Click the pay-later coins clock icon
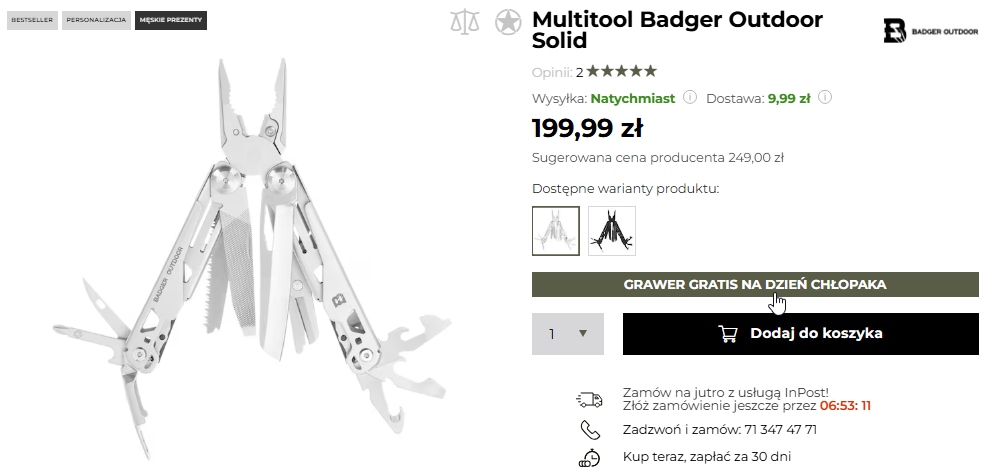This screenshot has width=1000, height=475. click(589, 458)
